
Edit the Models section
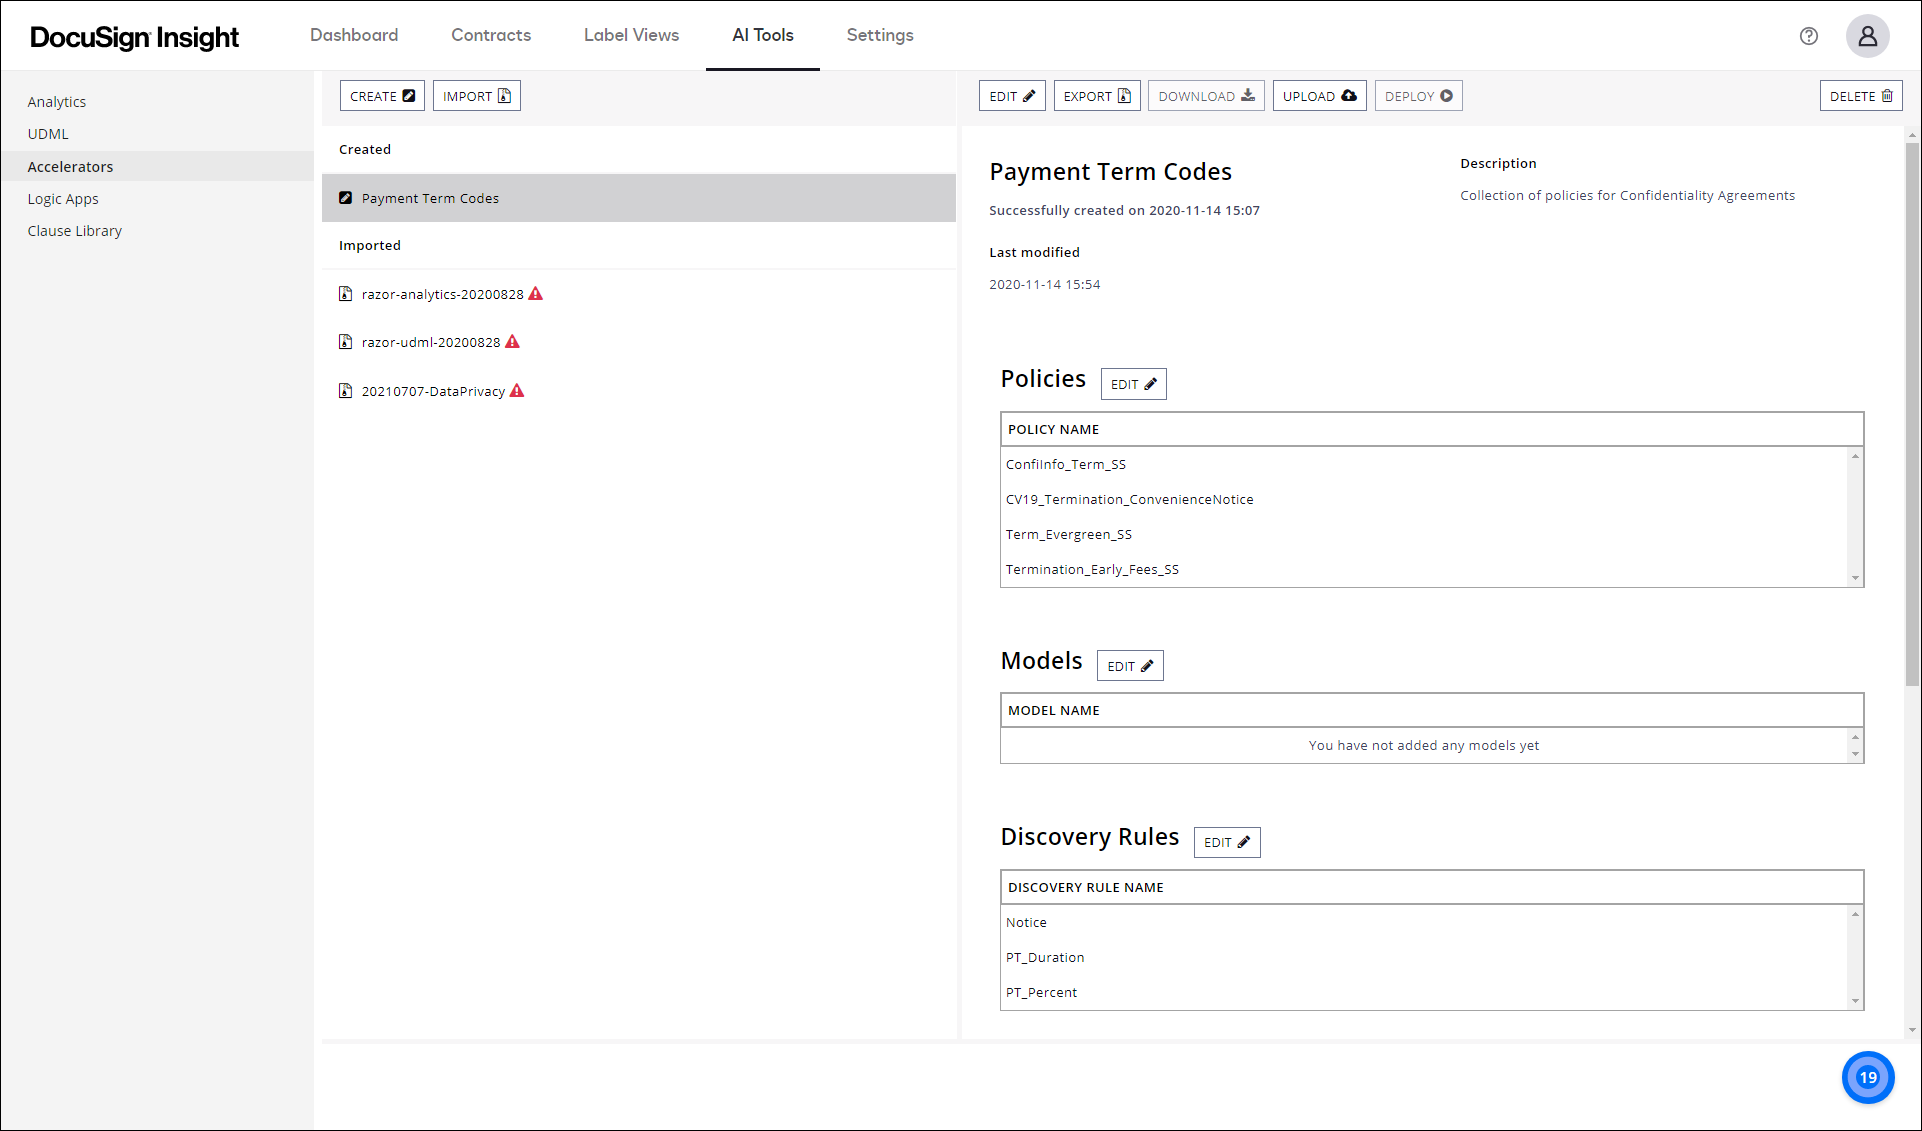[x=1129, y=665]
